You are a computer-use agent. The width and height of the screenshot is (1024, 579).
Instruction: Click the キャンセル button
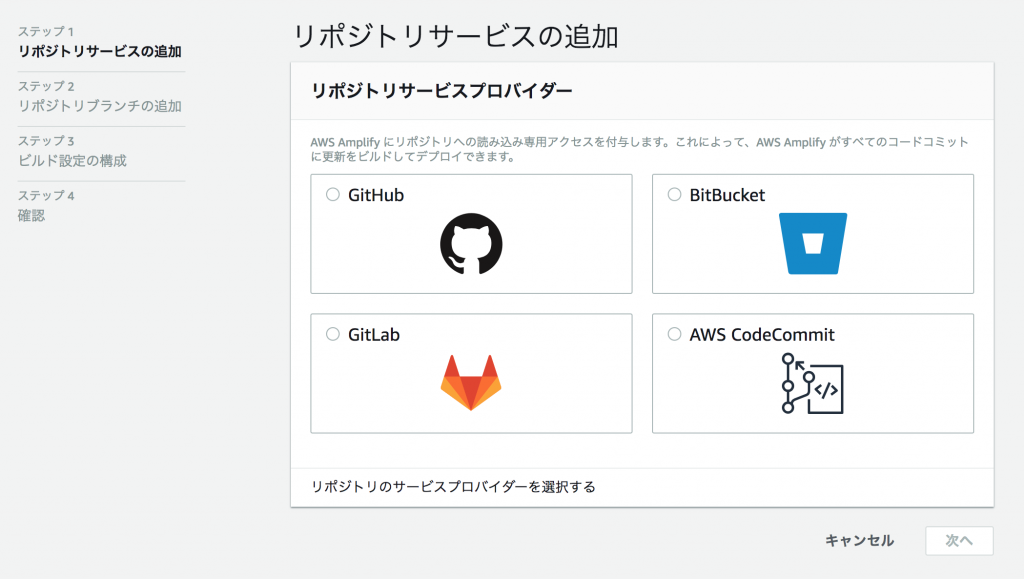859,540
